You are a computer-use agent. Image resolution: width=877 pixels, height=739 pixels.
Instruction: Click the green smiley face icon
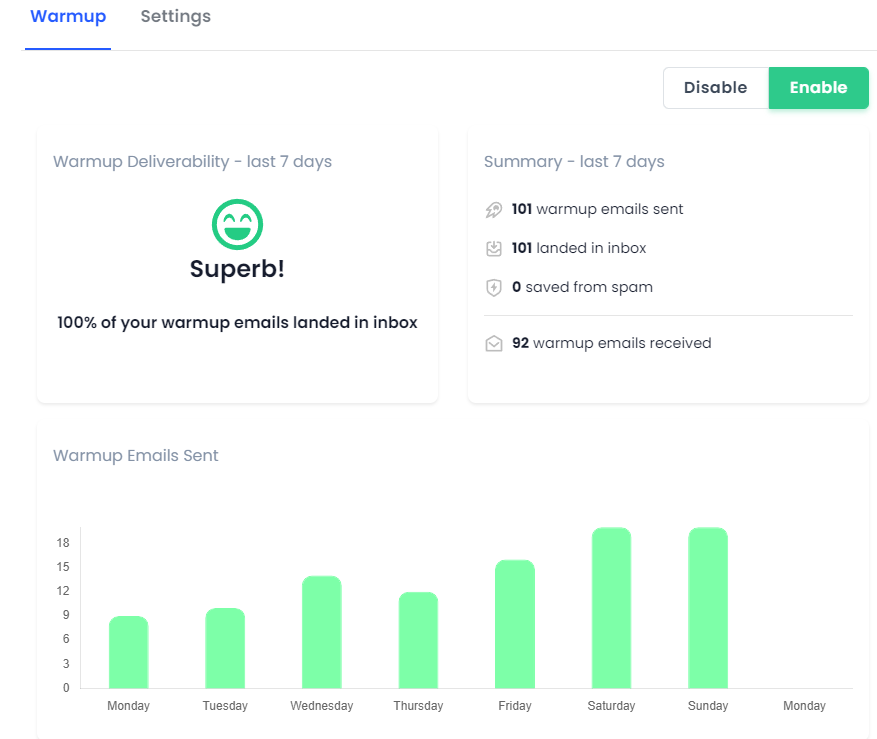(237, 224)
